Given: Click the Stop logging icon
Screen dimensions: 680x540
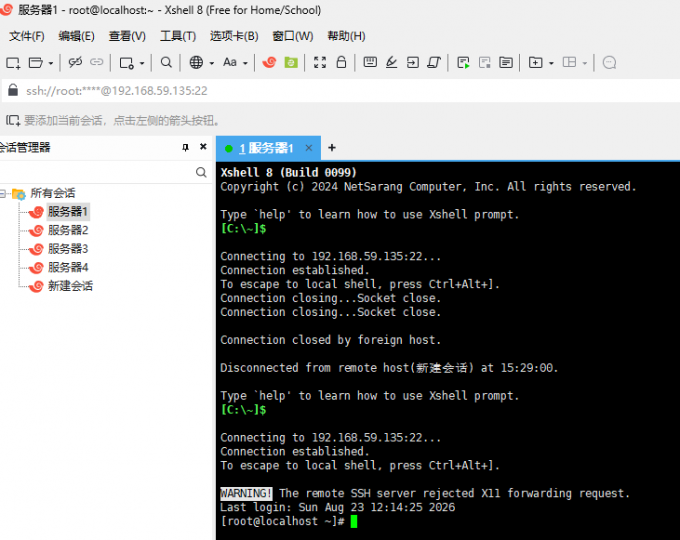Looking at the screenshot, I should click(484, 63).
